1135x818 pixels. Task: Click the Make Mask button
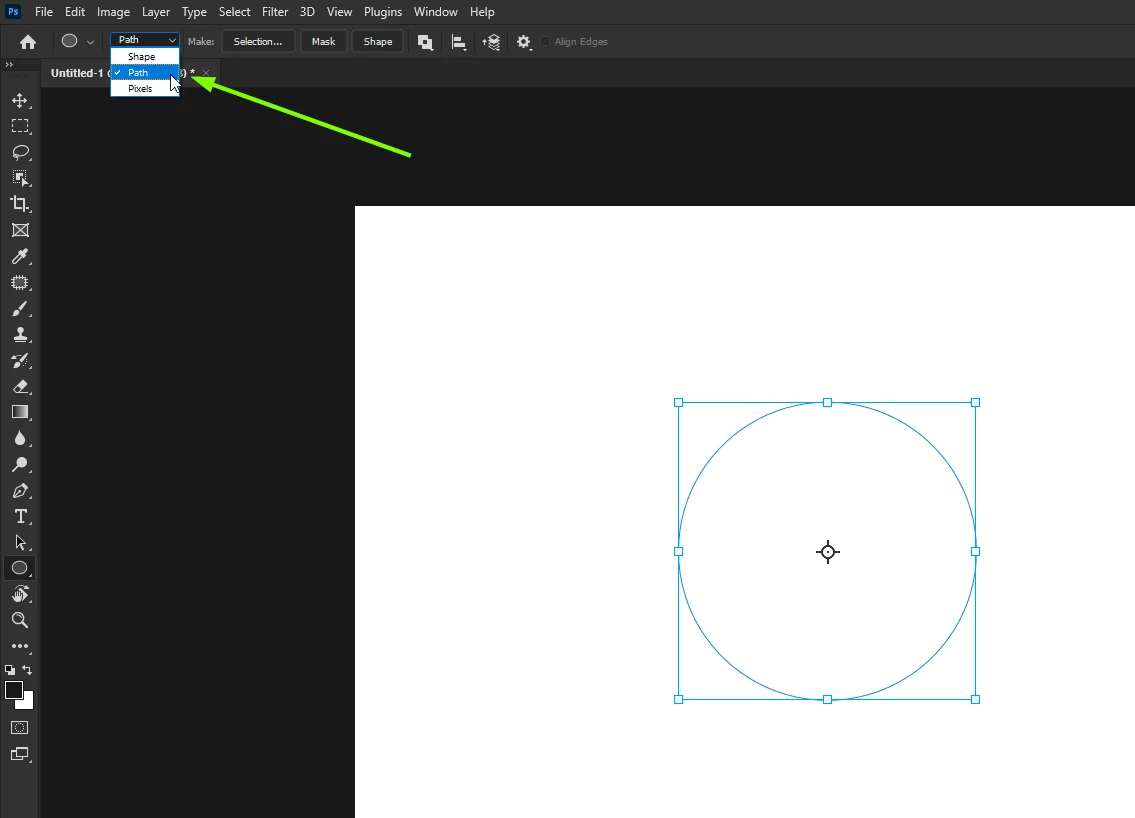coord(324,41)
